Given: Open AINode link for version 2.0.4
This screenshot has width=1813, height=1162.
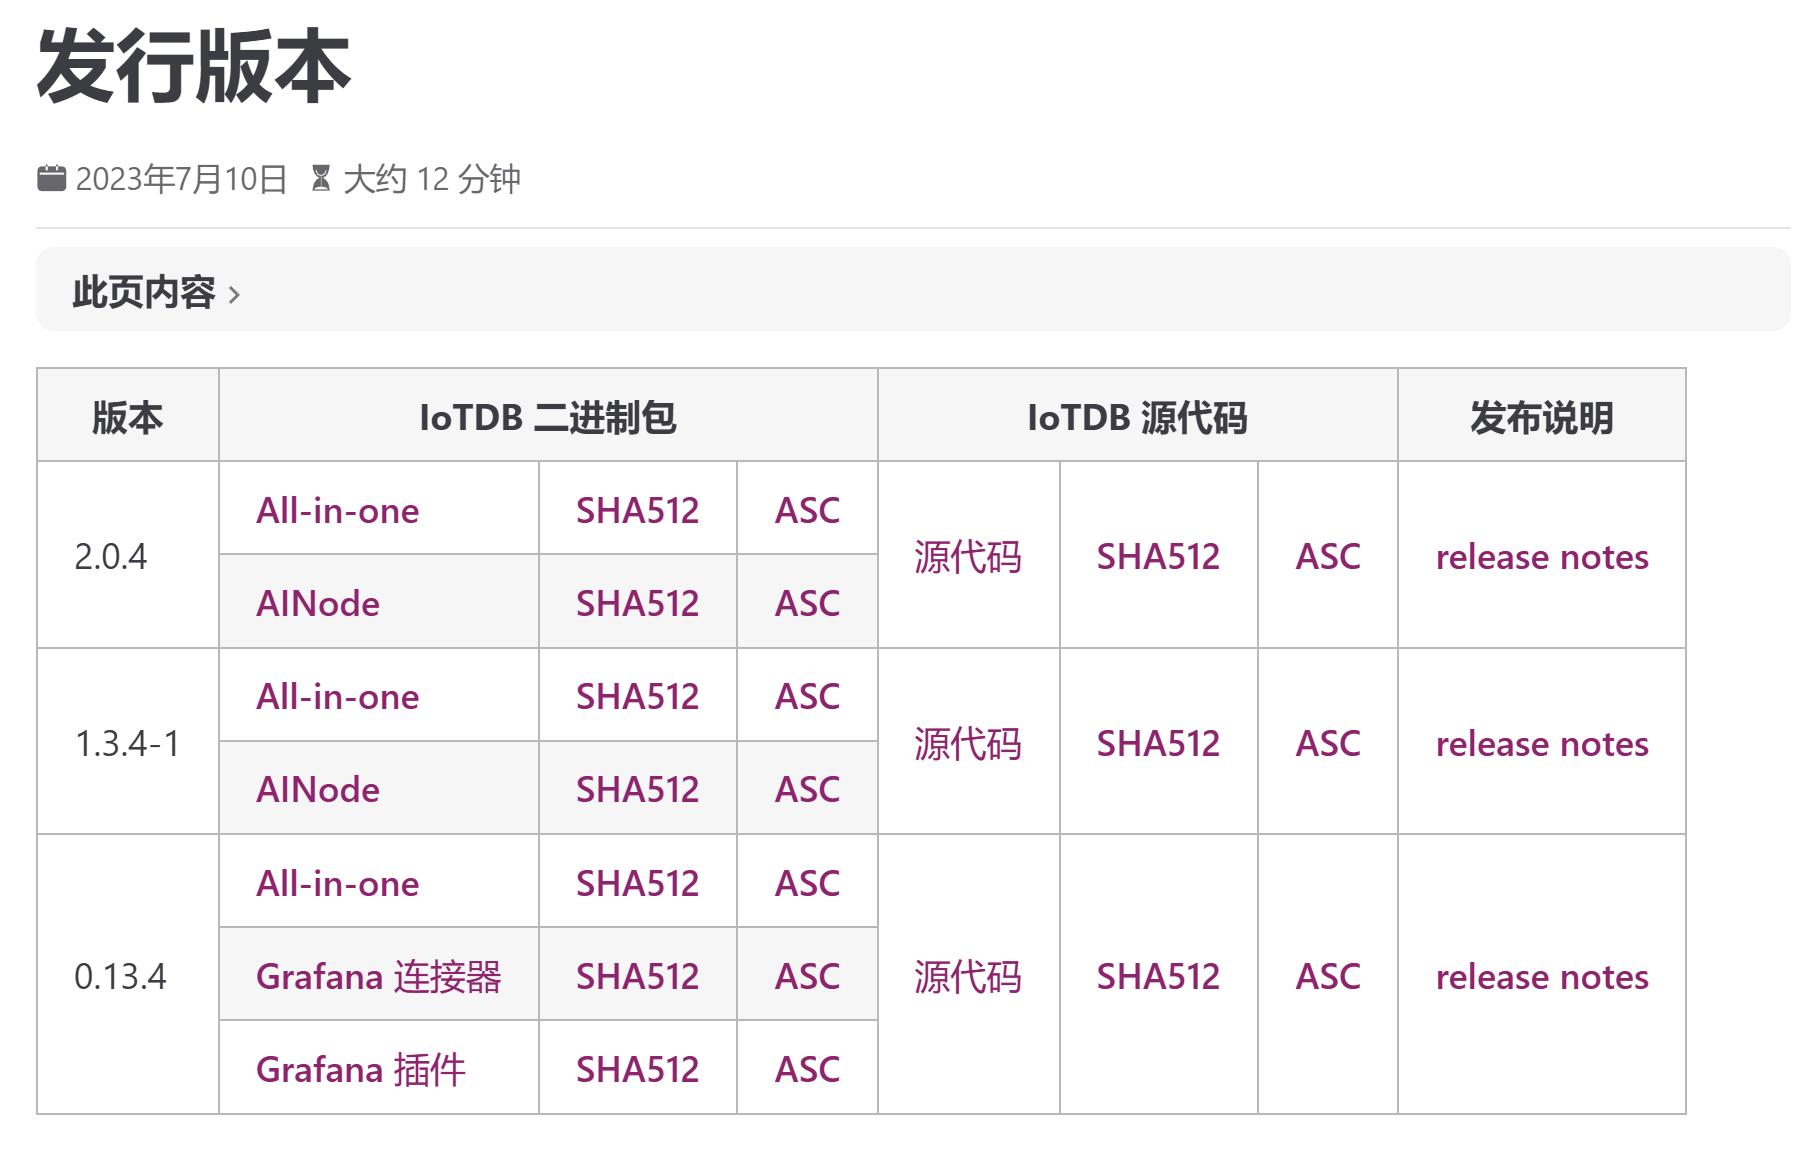Looking at the screenshot, I should [317, 604].
